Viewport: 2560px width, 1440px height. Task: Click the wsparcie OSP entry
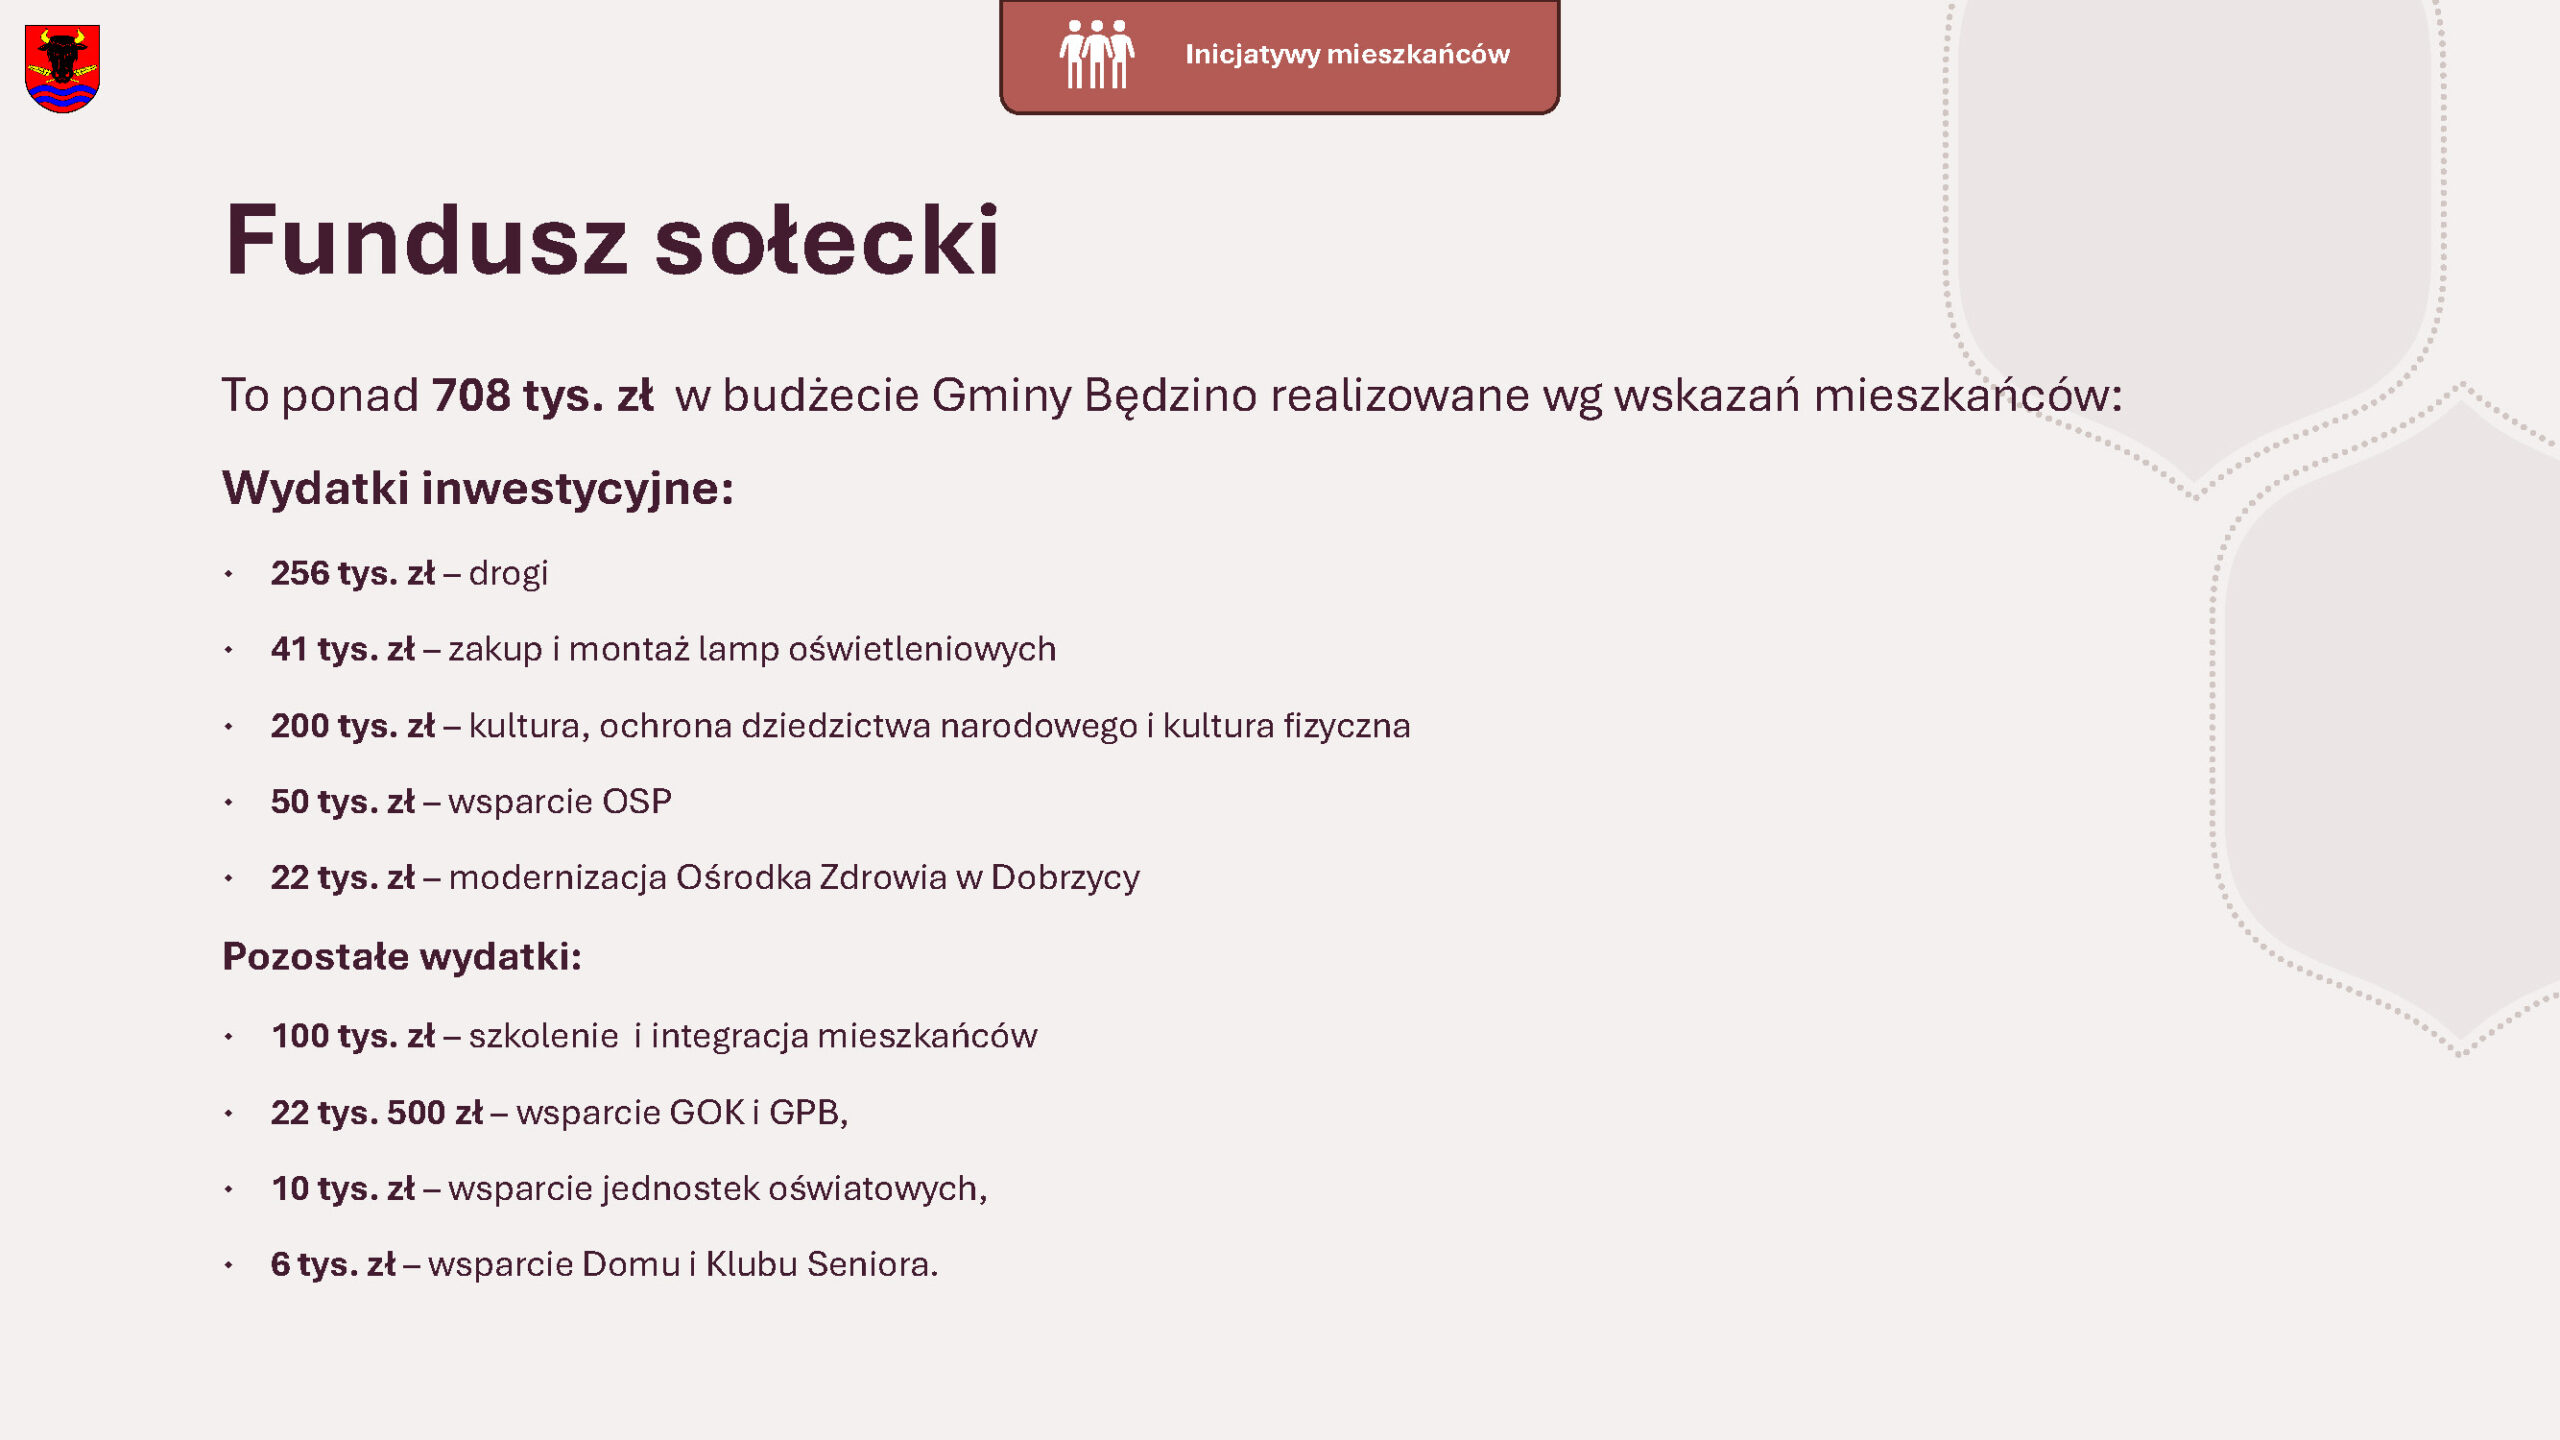(x=471, y=802)
